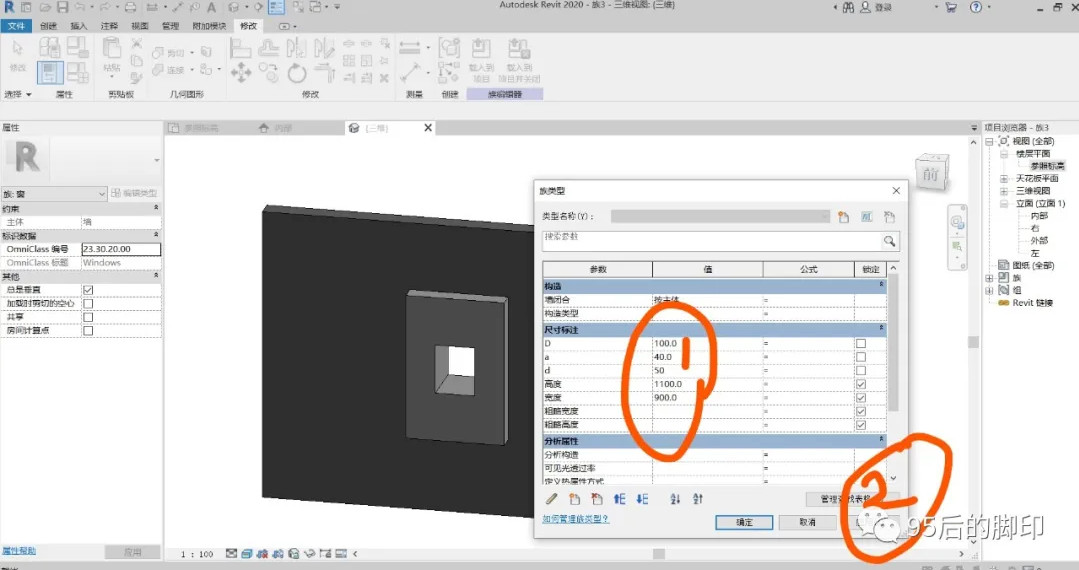The height and width of the screenshot is (570, 1079).
Task: Collapse the 尺寸标注 group in Family Types
Action: coord(881,329)
